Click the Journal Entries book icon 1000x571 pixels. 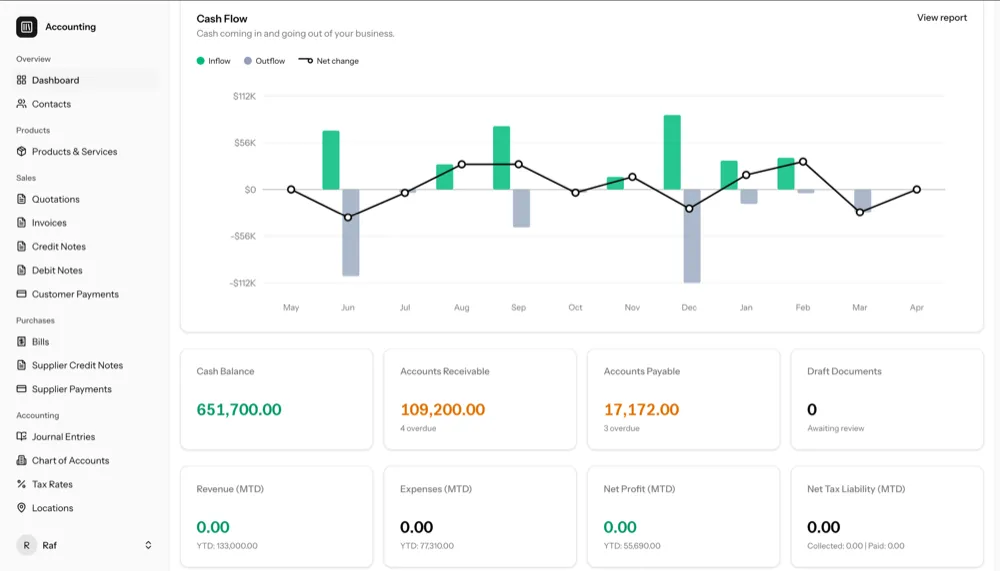coord(22,436)
